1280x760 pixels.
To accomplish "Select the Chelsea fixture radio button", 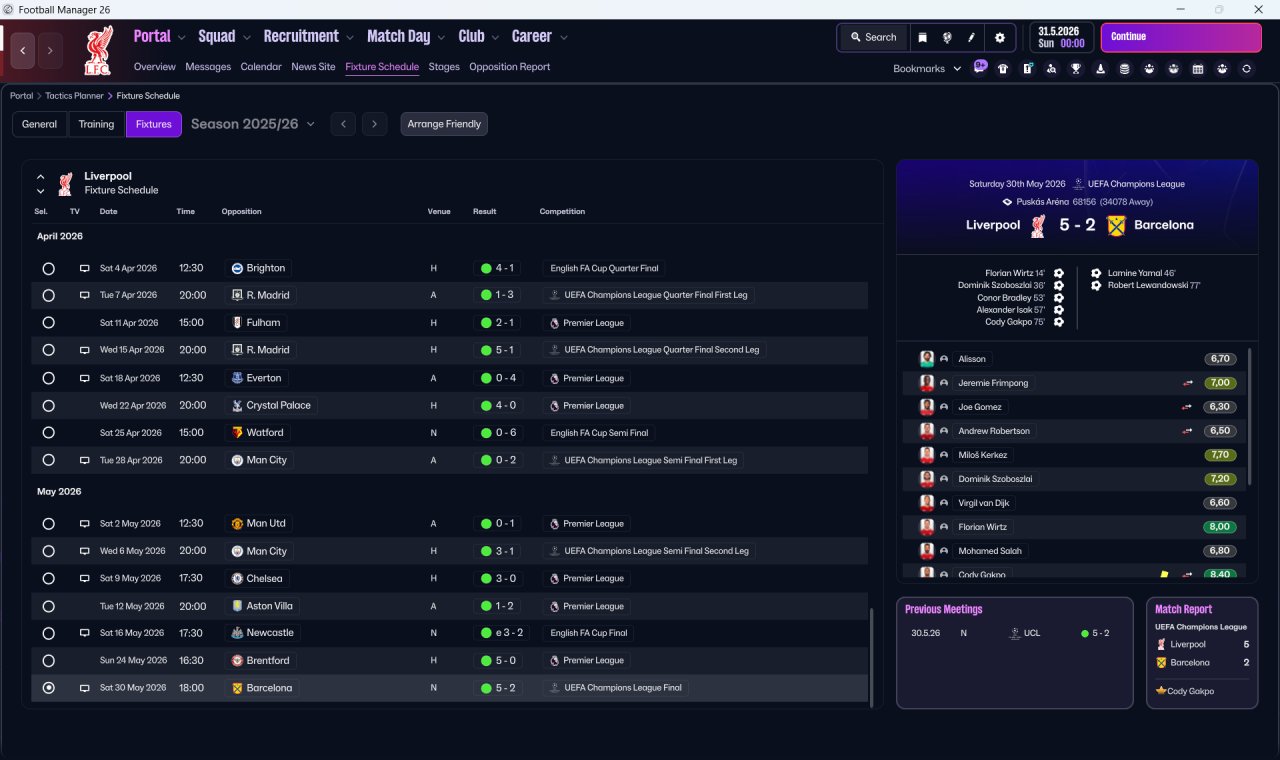I will coord(48,578).
